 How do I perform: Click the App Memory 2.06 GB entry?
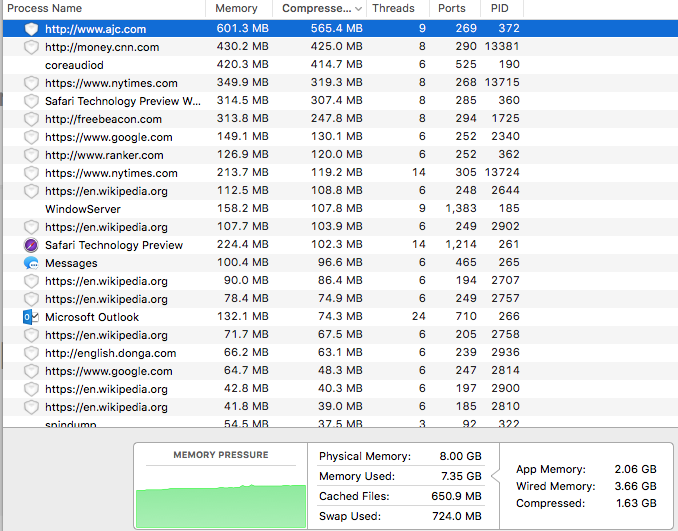[x=586, y=469]
